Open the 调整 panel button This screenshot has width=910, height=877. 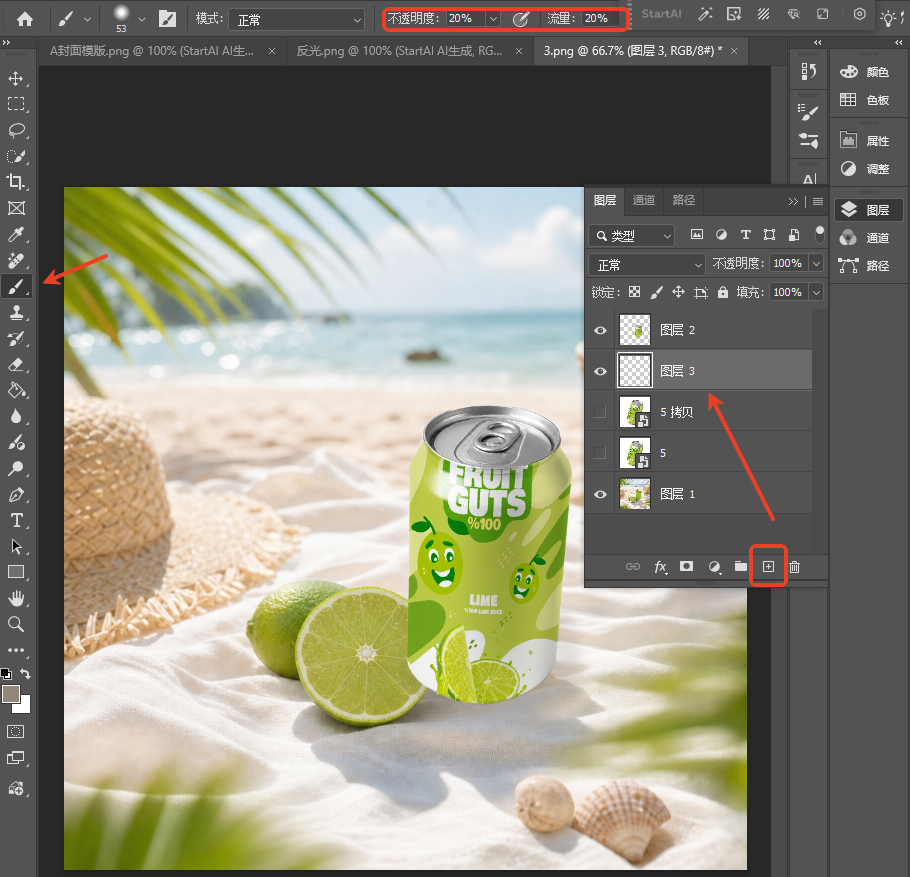pos(866,169)
